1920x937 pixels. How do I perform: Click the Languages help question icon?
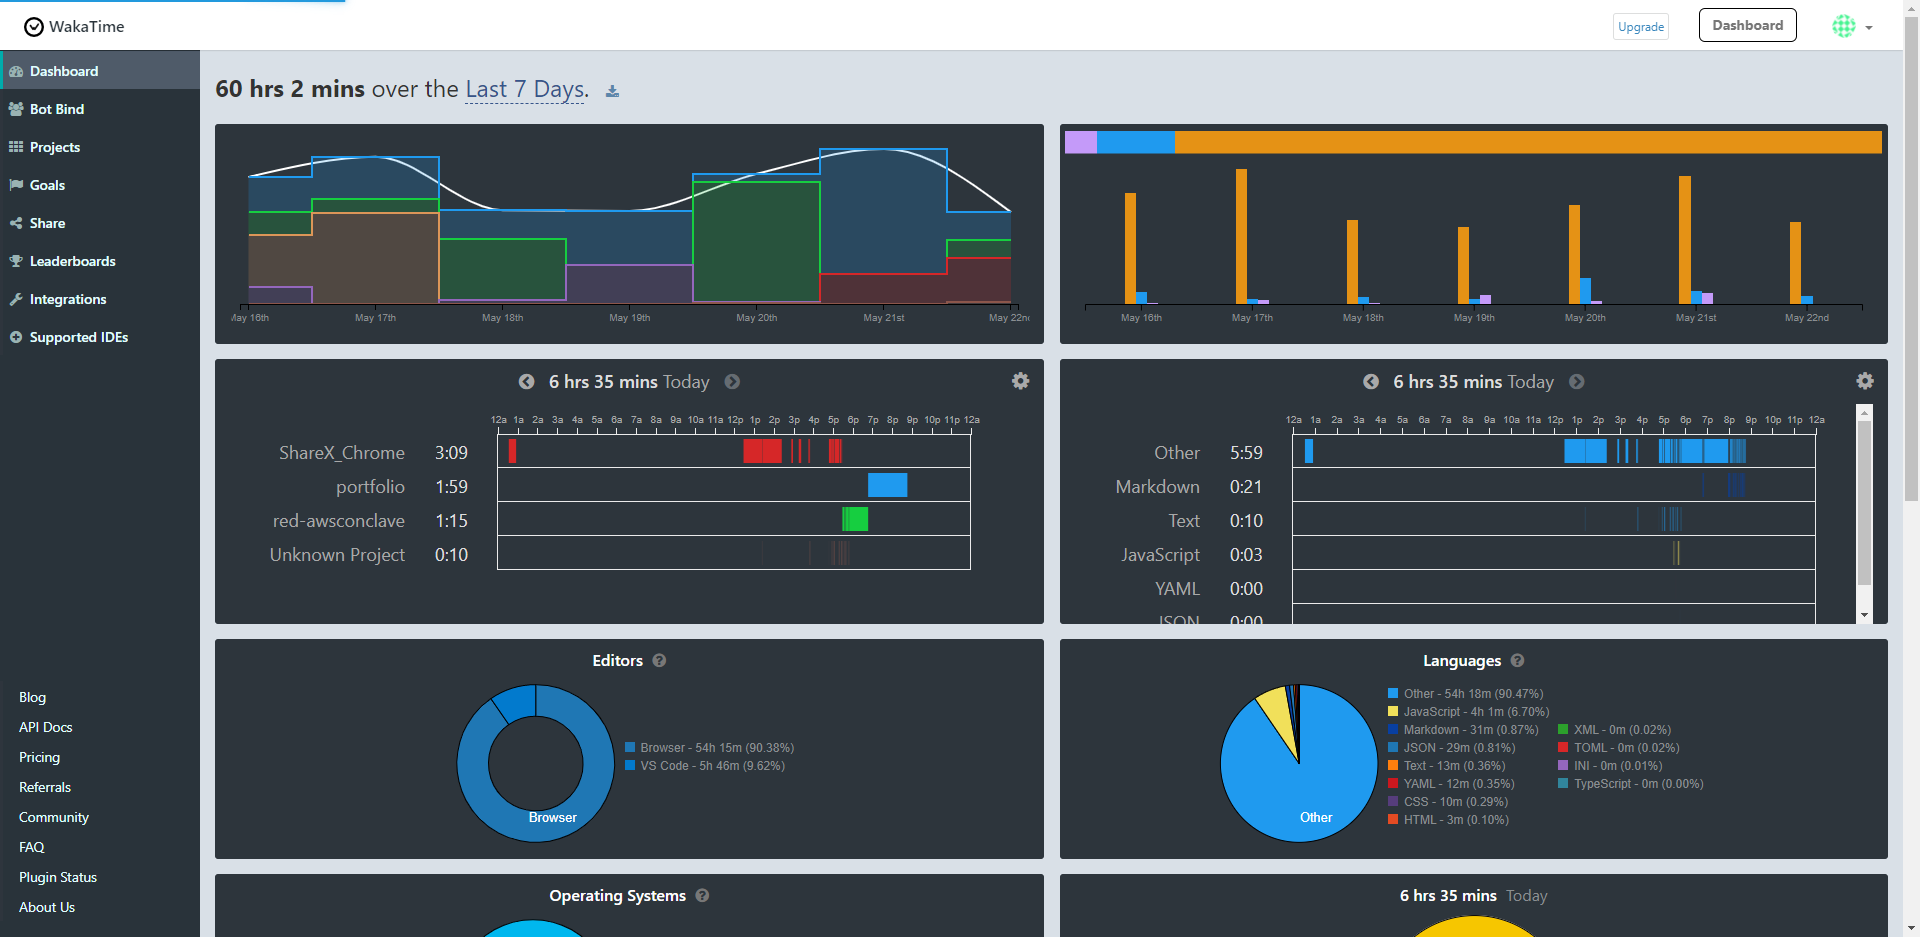pos(1517,660)
